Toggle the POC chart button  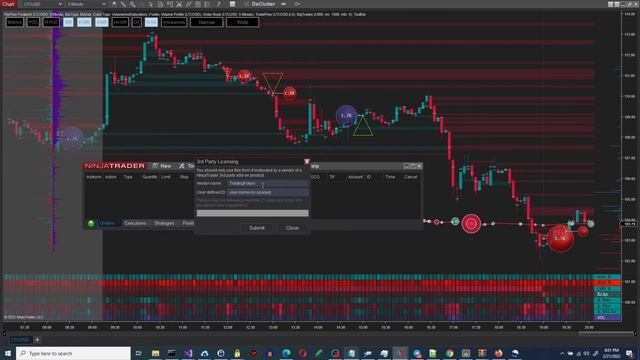[x=33, y=22]
